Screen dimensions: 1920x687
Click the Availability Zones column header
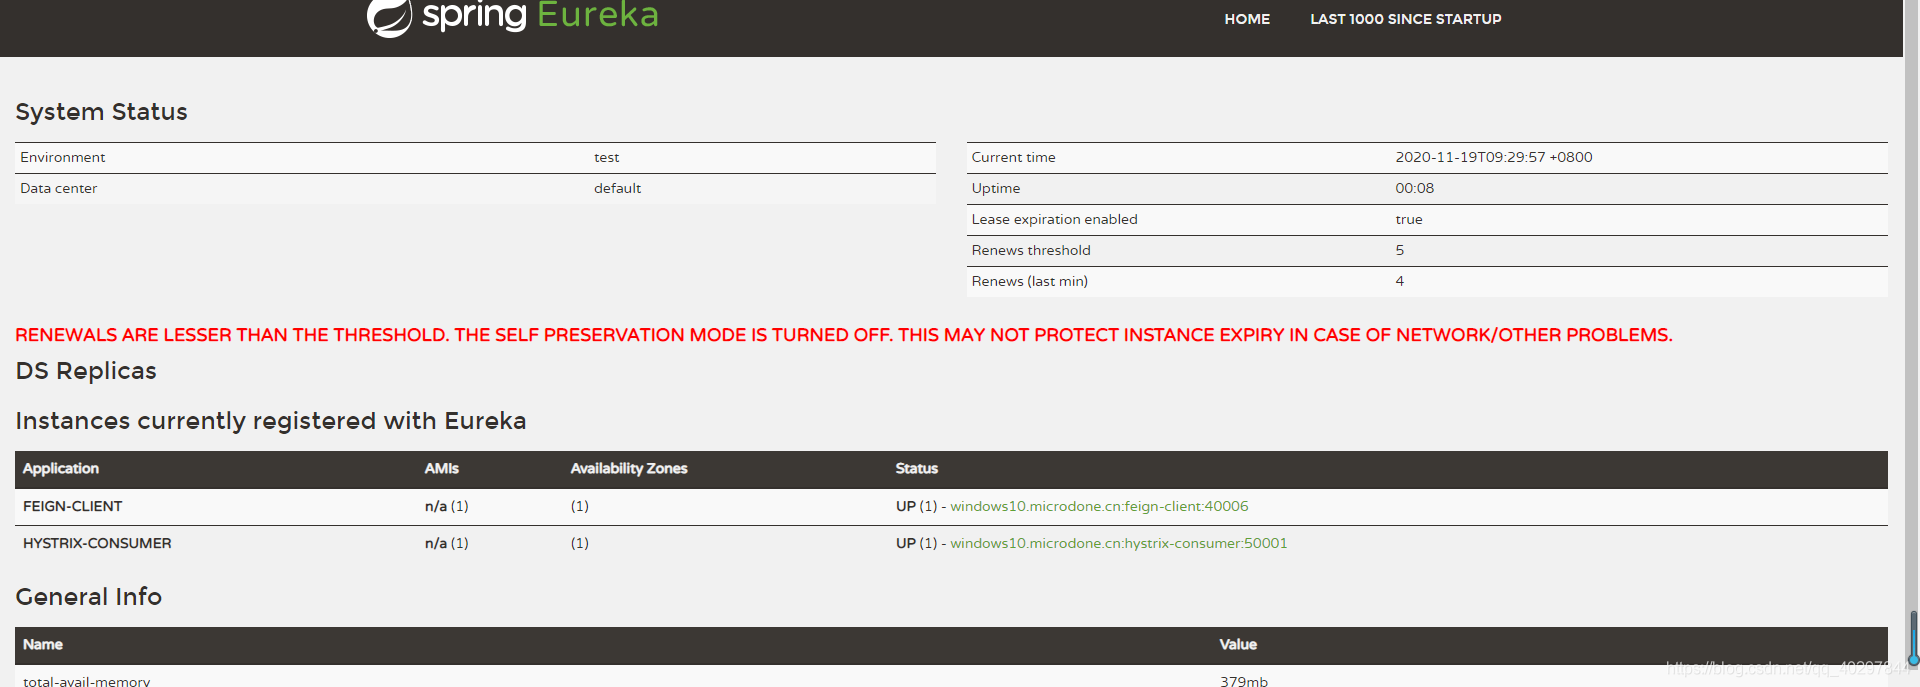629,468
